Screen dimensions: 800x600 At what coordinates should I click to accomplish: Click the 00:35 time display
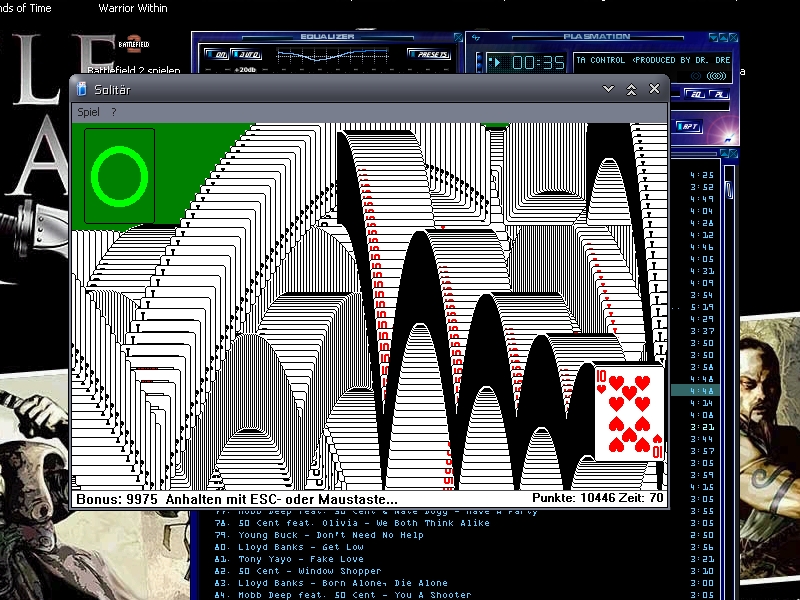(538, 63)
